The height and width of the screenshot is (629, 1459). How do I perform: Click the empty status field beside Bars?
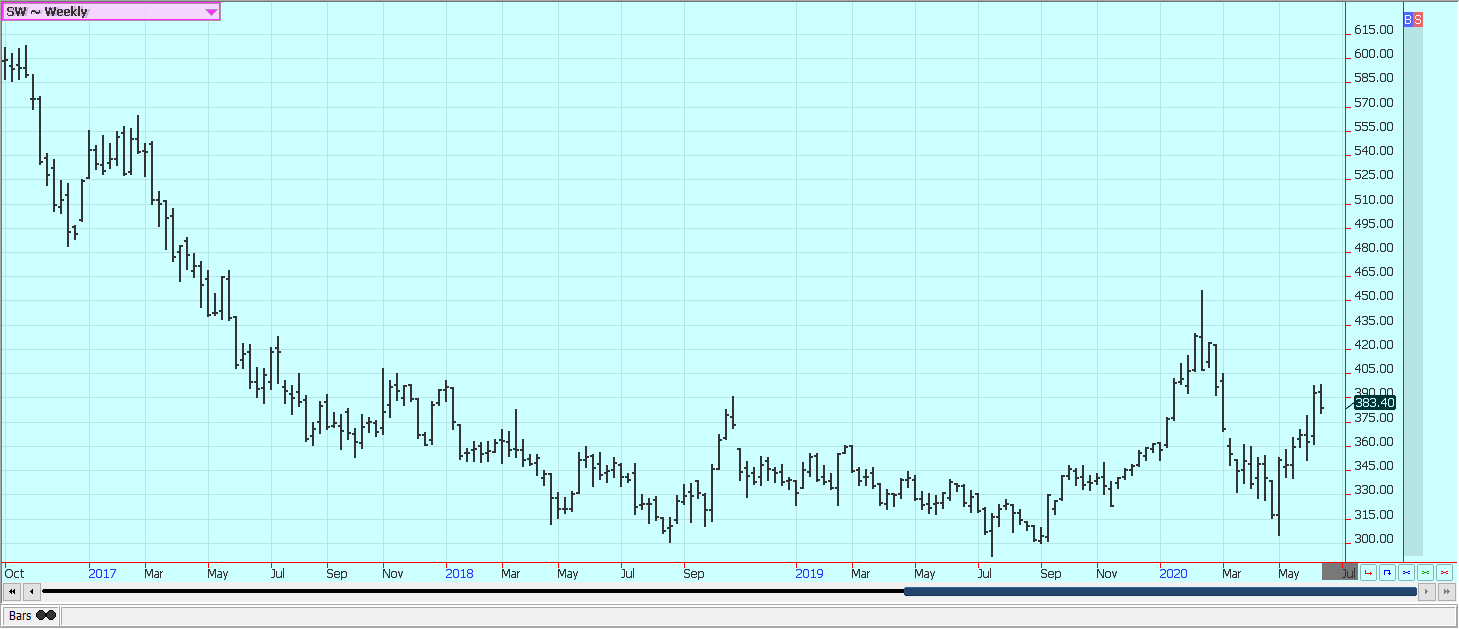pyautogui.click(x=758, y=616)
